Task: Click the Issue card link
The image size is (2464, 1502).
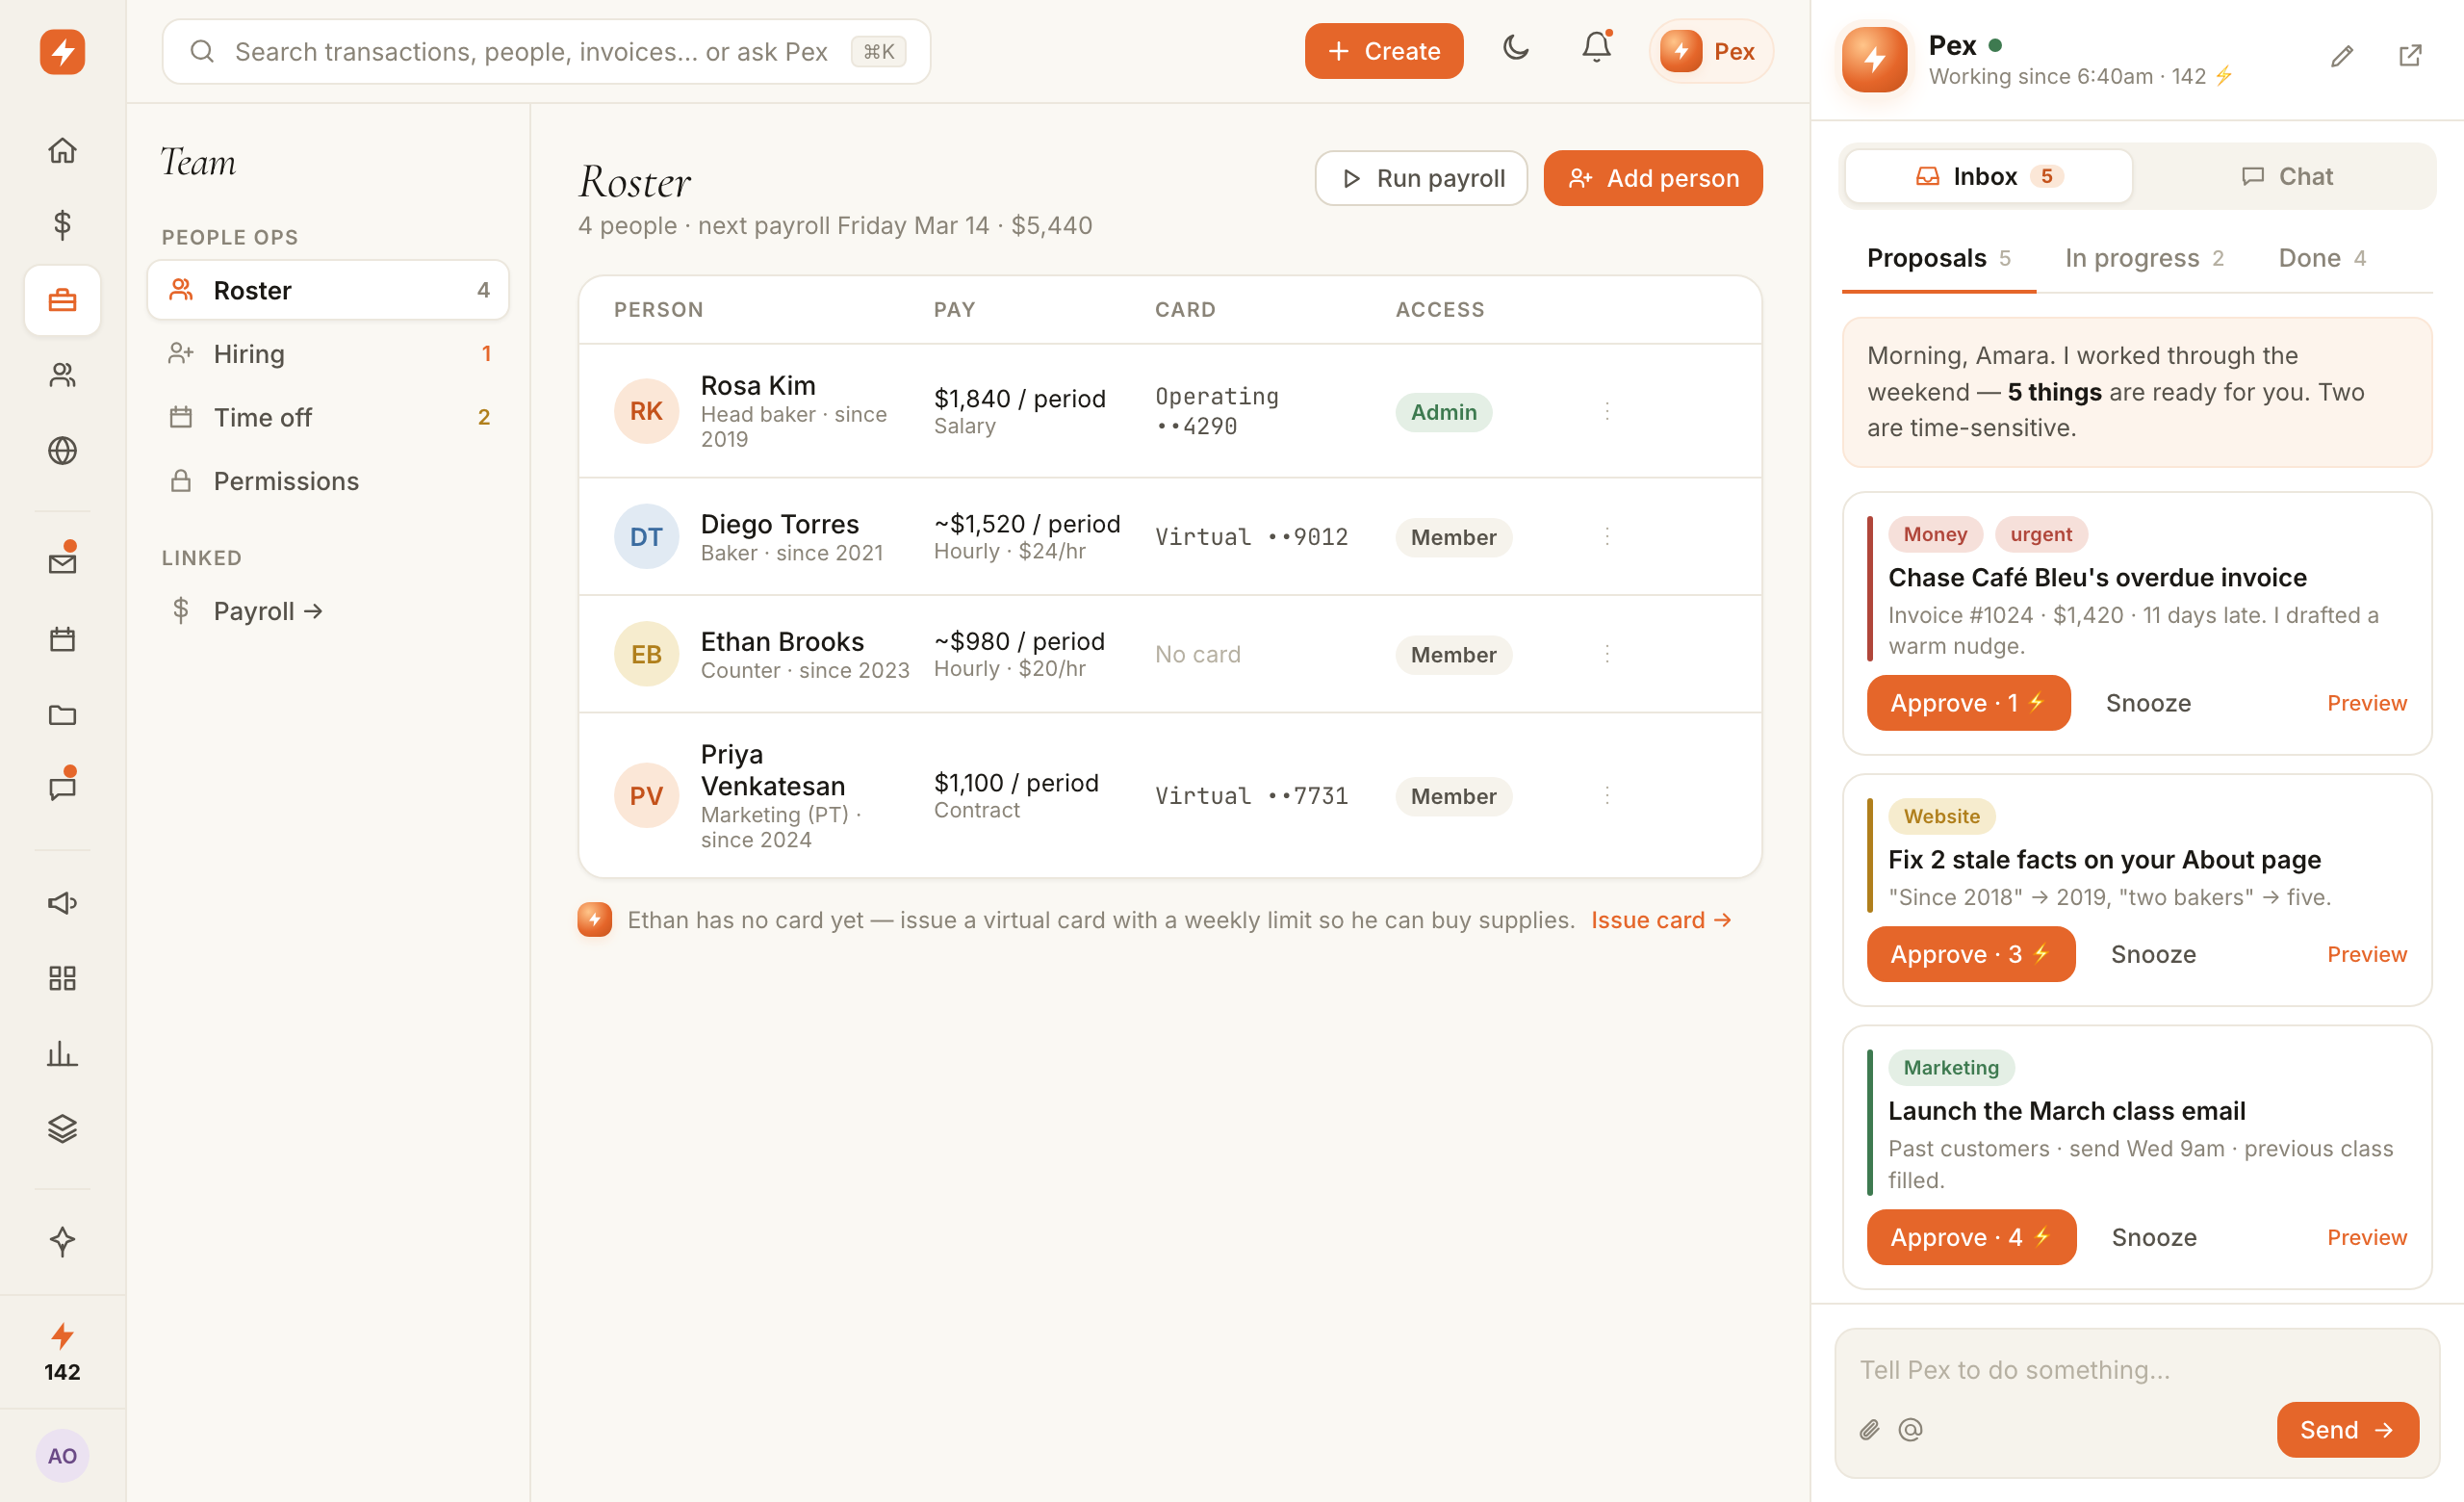Action: (x=1660, y=920)
